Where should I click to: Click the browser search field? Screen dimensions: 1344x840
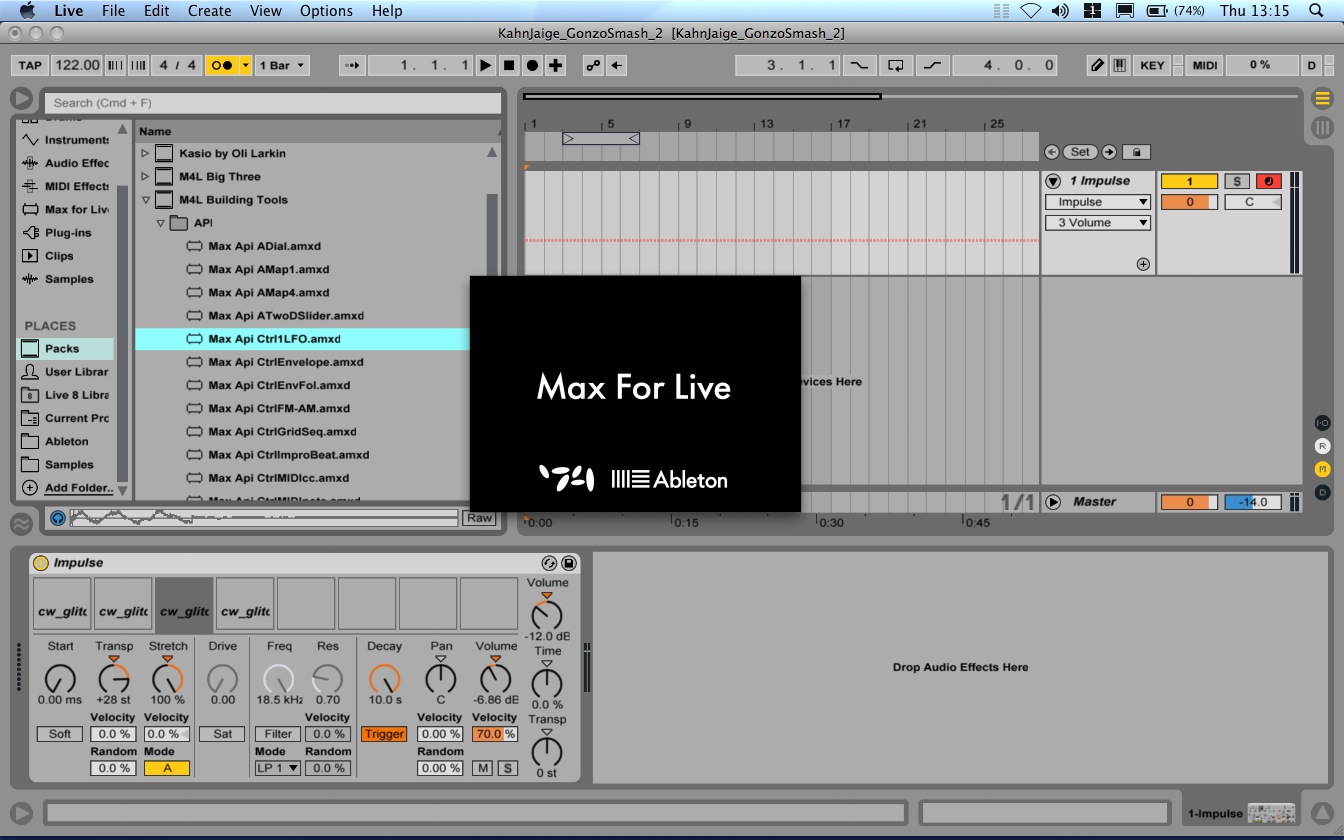(272, 103)
